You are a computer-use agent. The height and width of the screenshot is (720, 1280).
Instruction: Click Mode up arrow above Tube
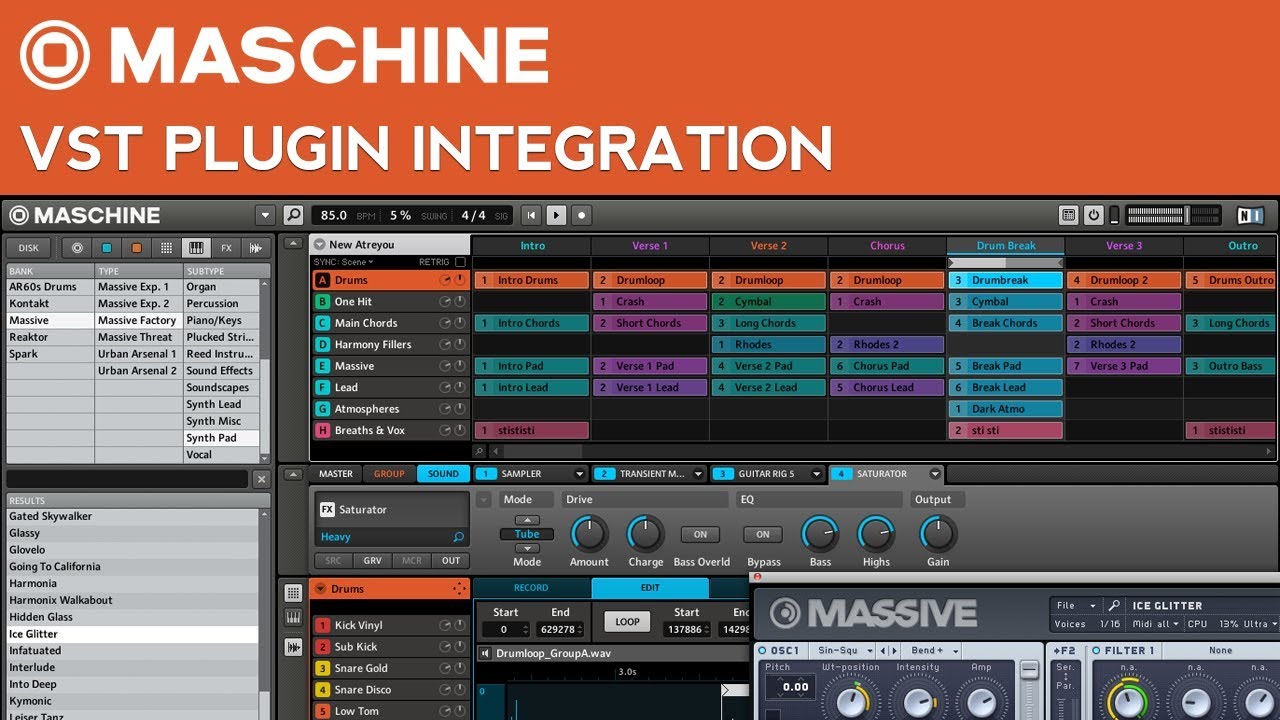click(x=527, y=520)
